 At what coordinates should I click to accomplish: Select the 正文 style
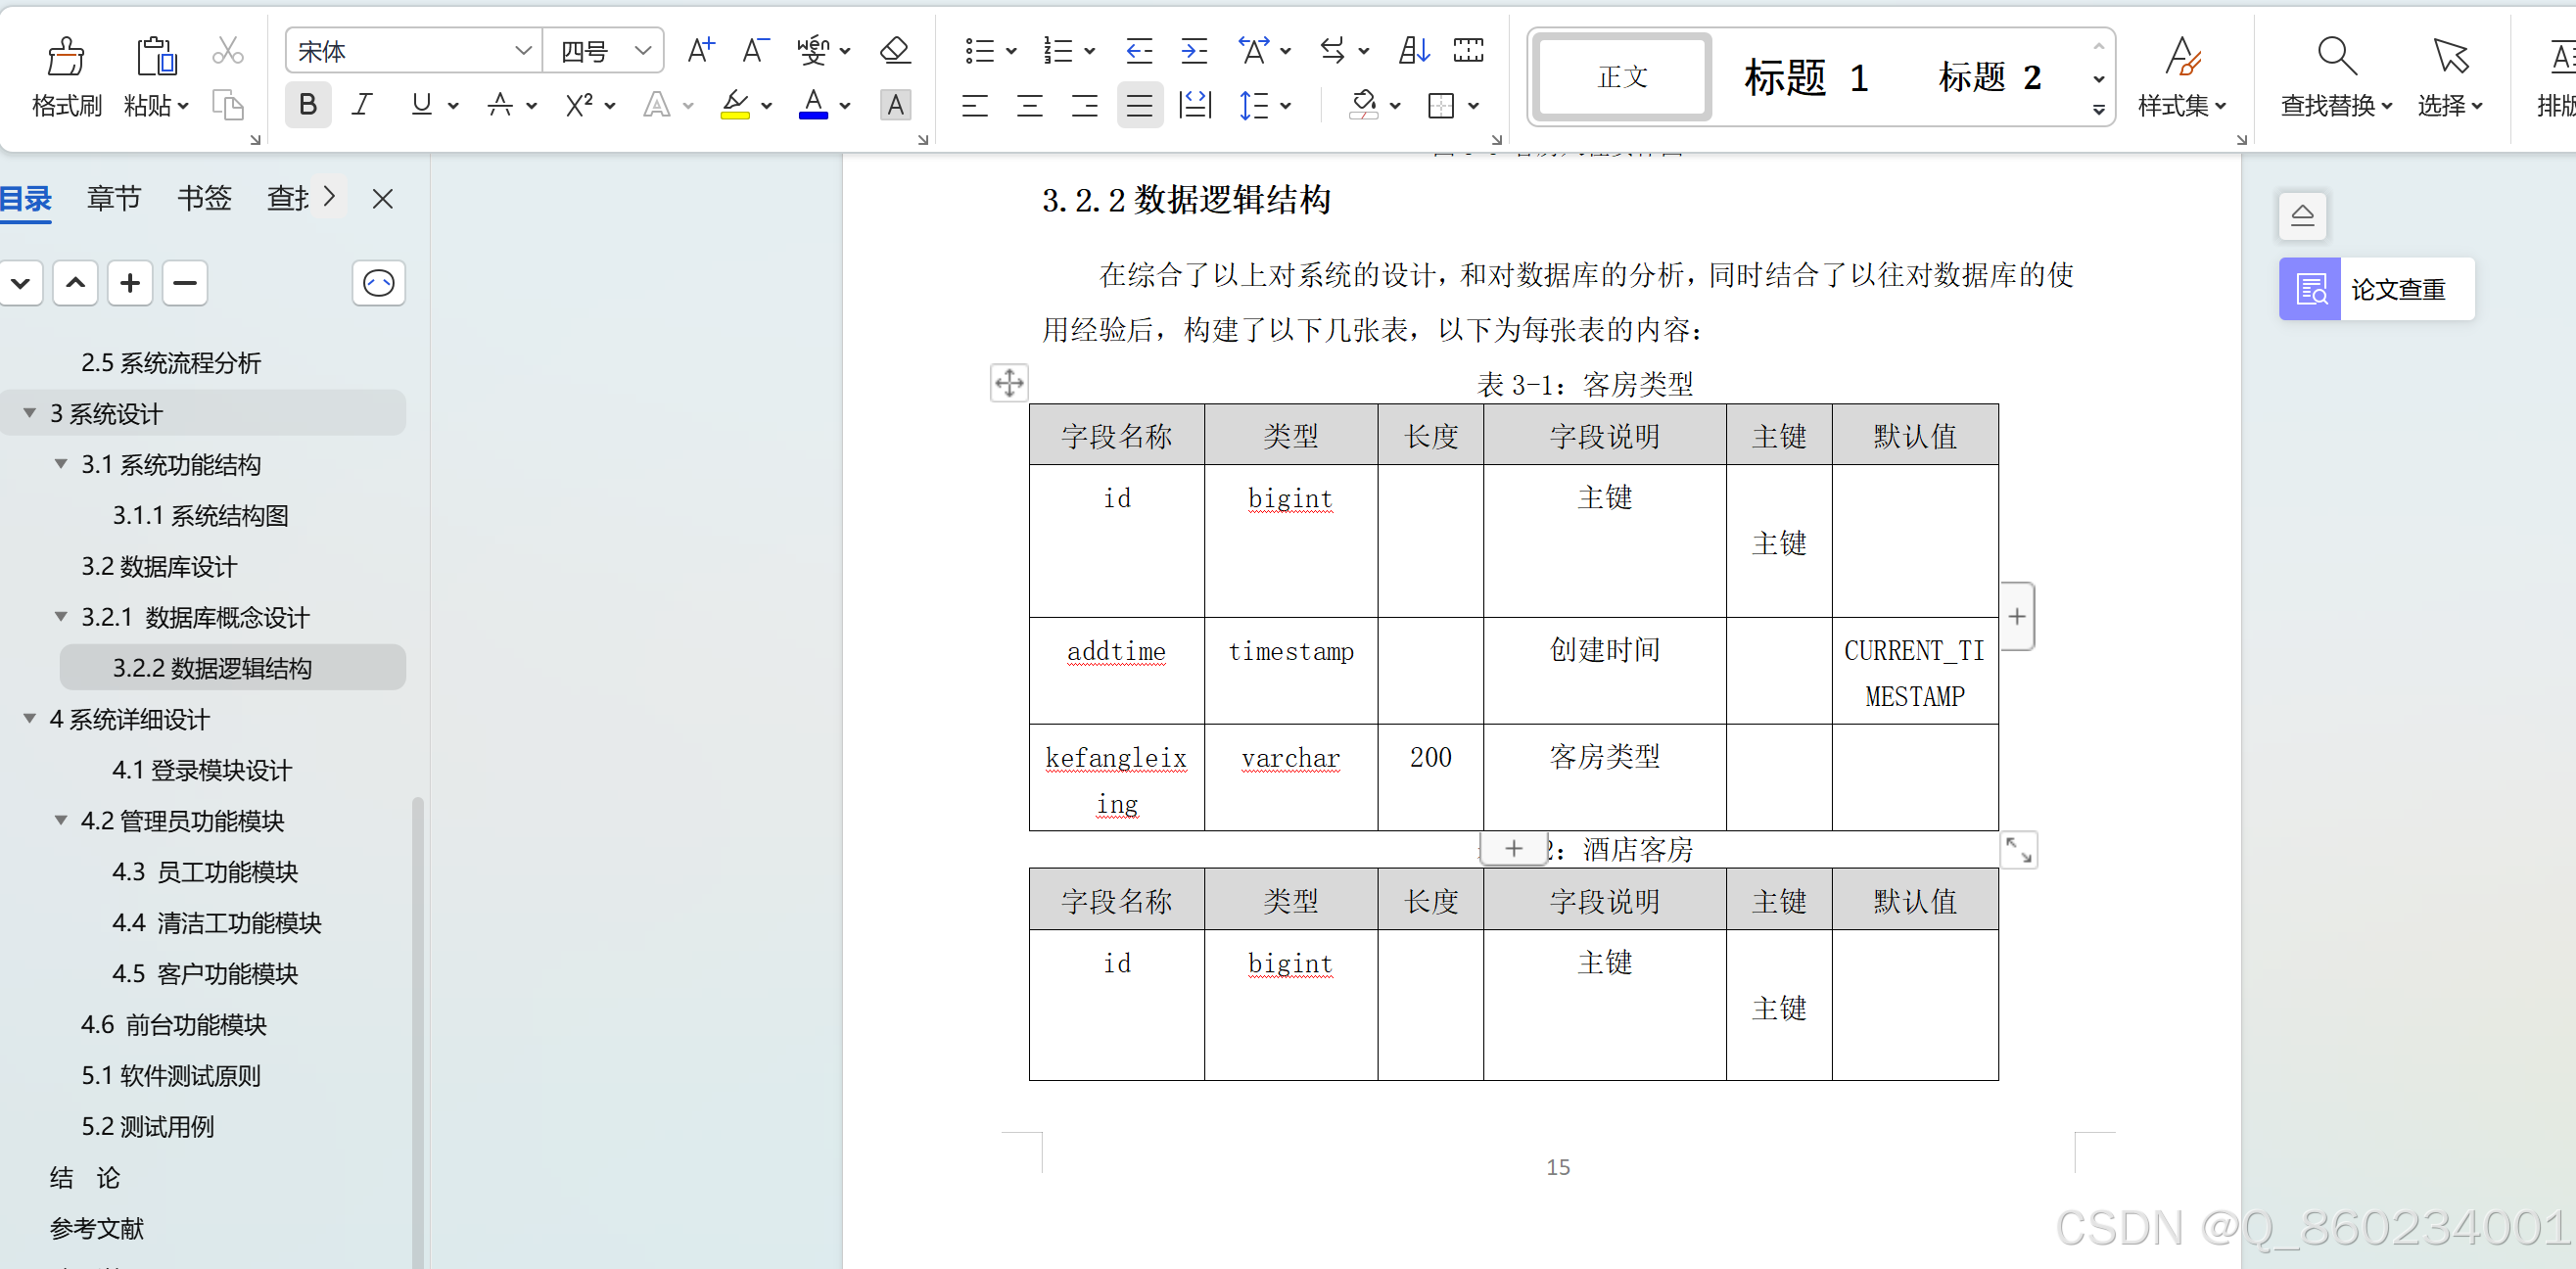click(1622, 77)
